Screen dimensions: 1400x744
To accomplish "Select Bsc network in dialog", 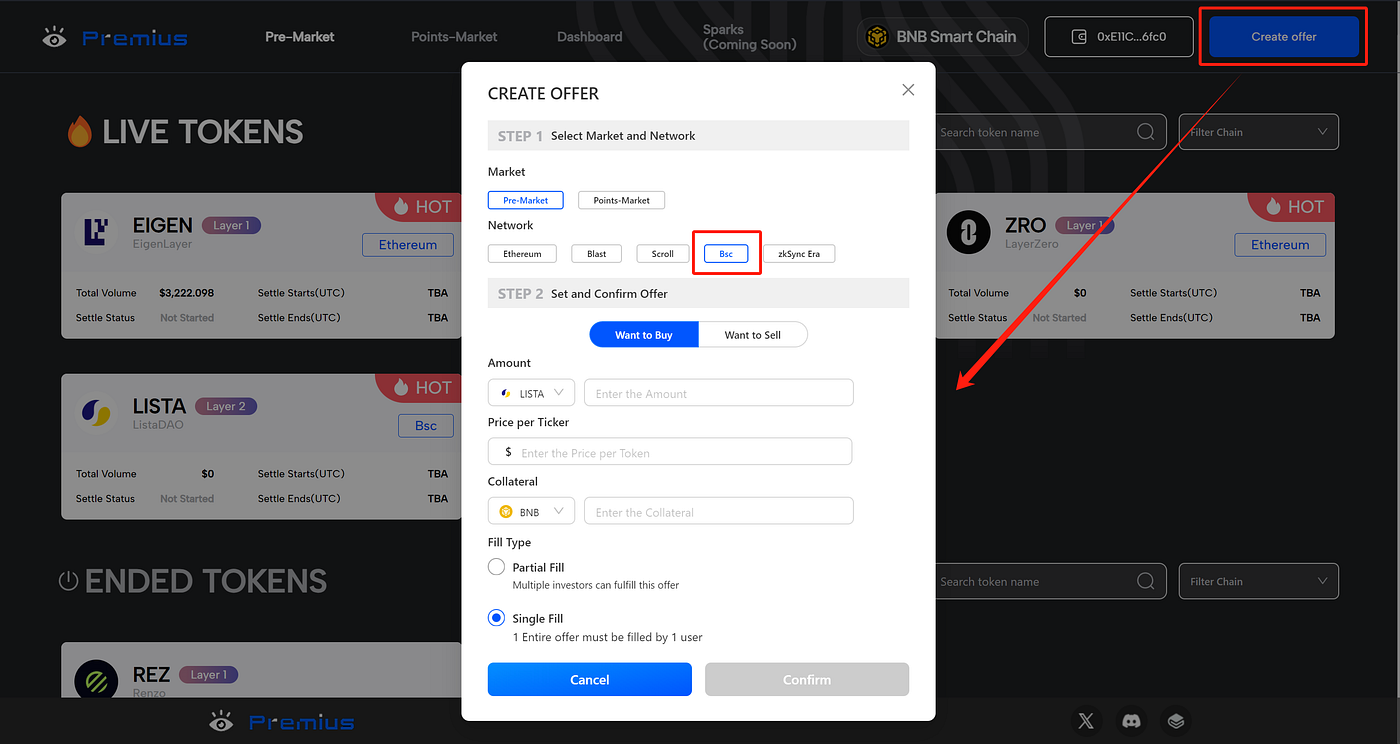I will [726, 254].
